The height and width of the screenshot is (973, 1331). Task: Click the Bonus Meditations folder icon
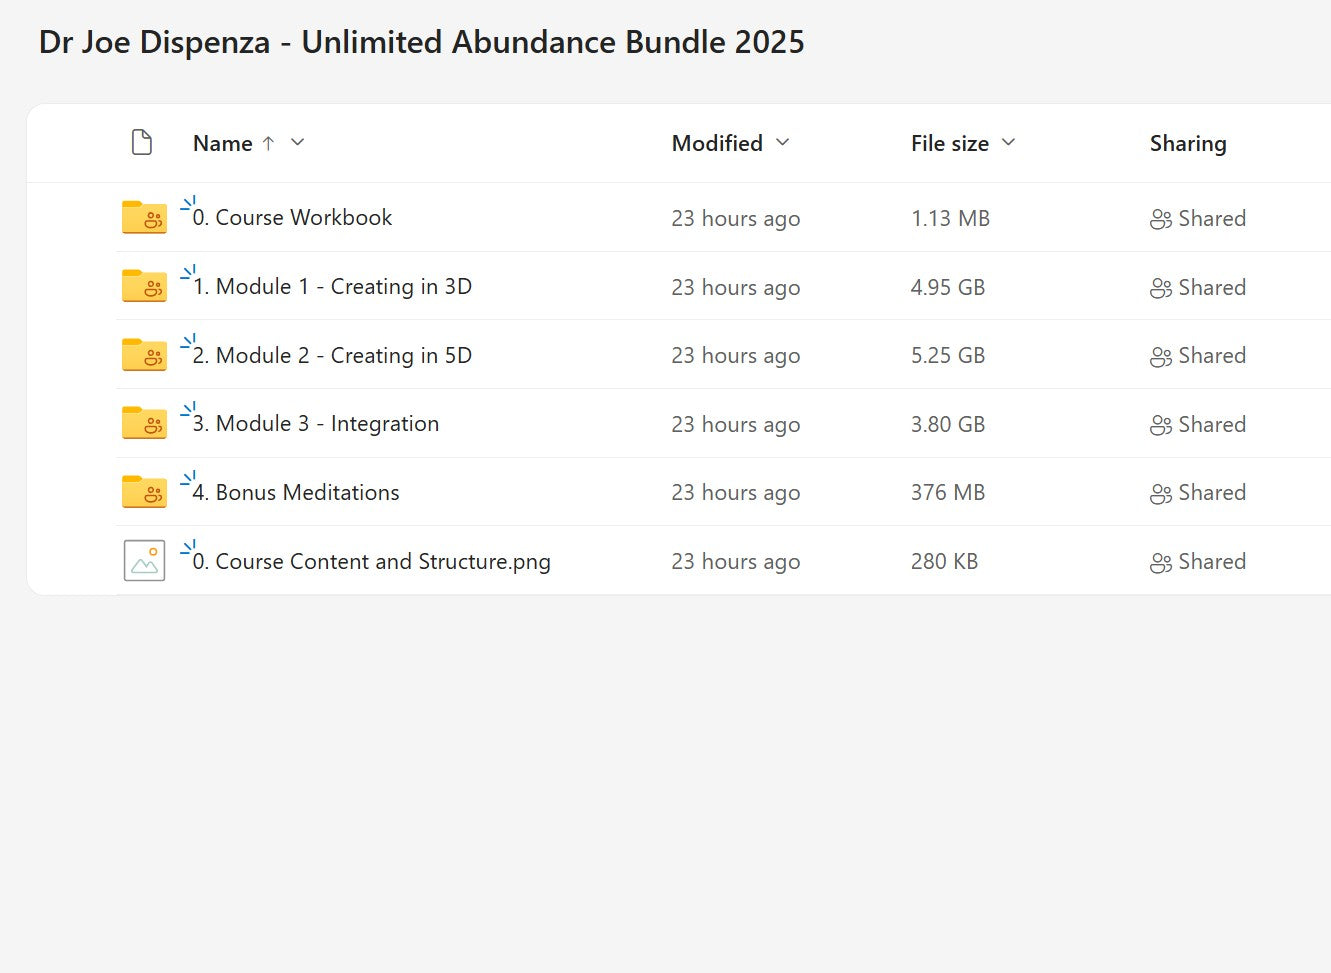(x=144, y=492)
